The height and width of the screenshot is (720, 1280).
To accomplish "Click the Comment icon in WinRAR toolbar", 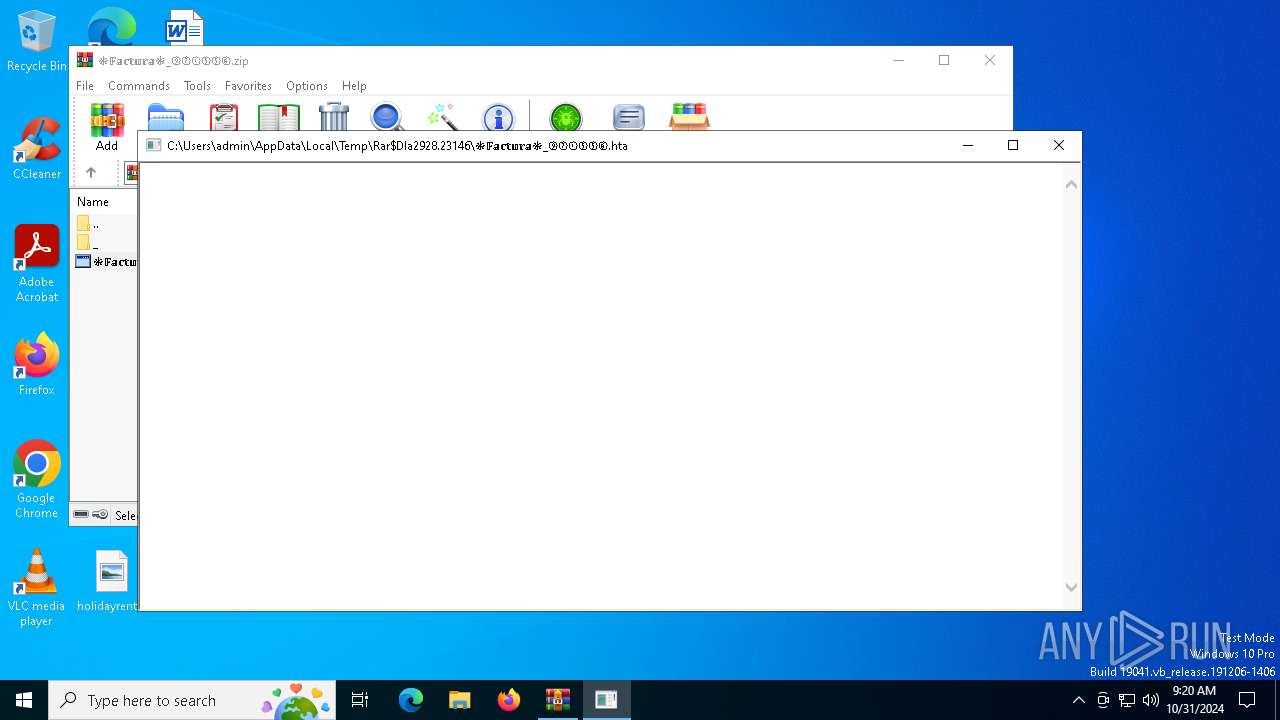I will pos(629,118).
